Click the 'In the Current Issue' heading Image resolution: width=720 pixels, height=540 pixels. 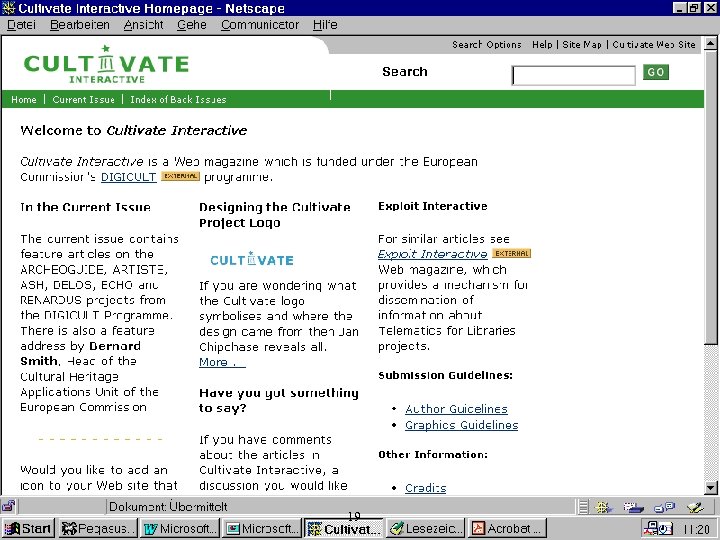pos(85,207)
